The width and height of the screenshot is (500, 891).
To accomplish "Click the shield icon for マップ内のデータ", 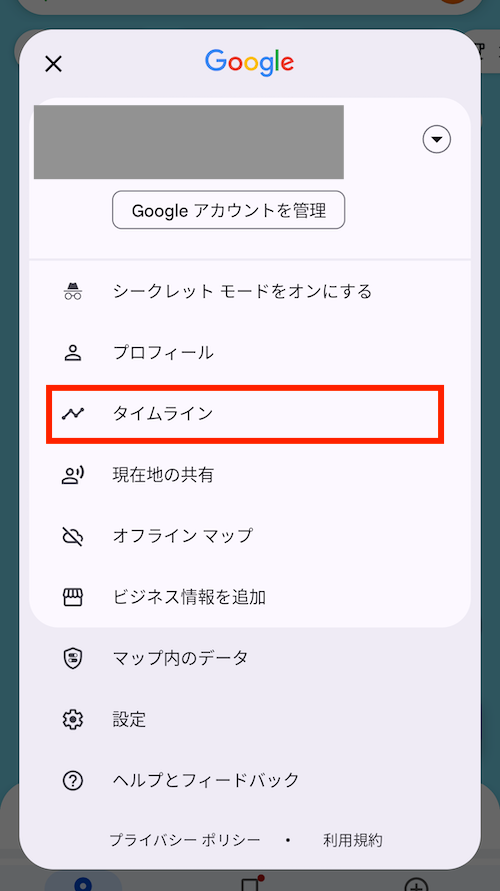I will pos(73,659).
